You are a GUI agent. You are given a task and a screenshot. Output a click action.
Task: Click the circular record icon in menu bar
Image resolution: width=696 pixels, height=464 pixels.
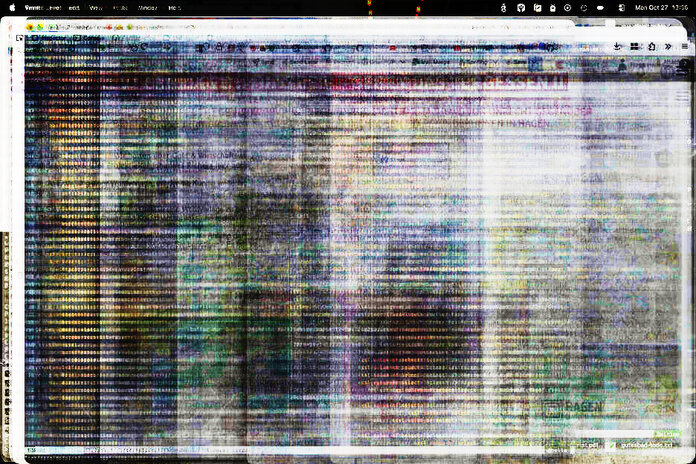point(567,7)
